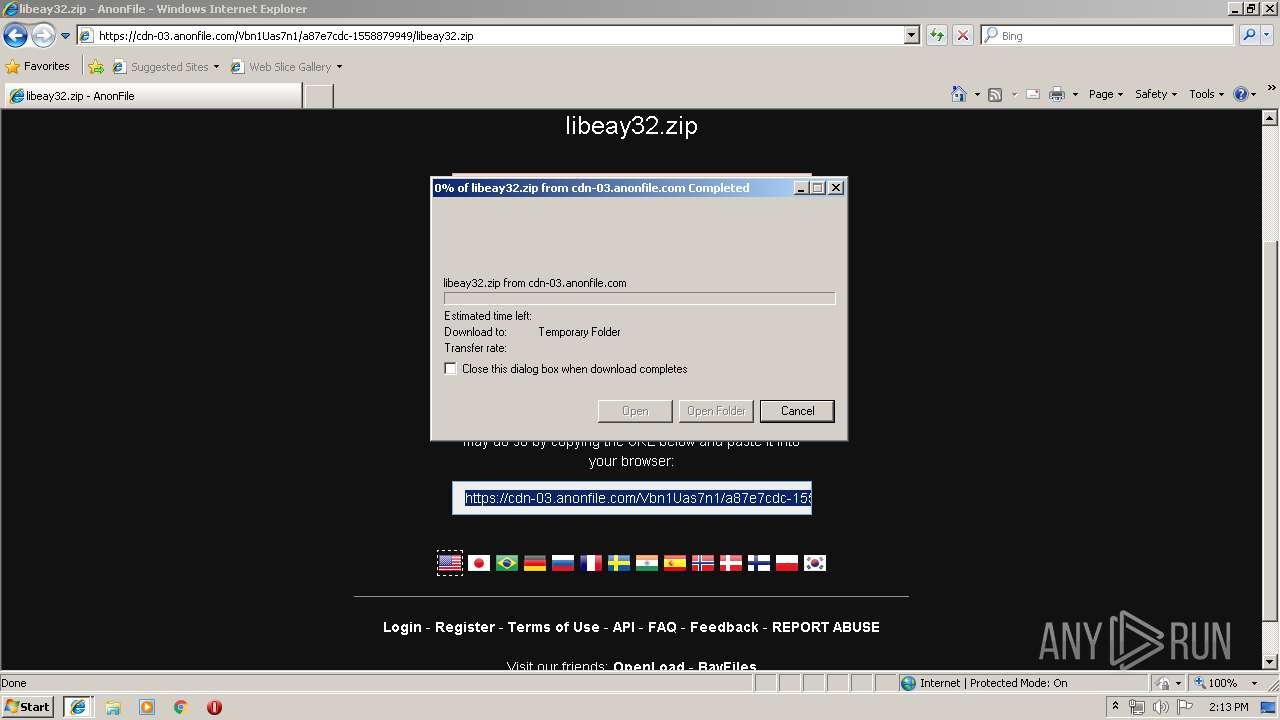This screenshot has height=720, width=1280.
Task: Open the Register link
Action: (465, 627)
